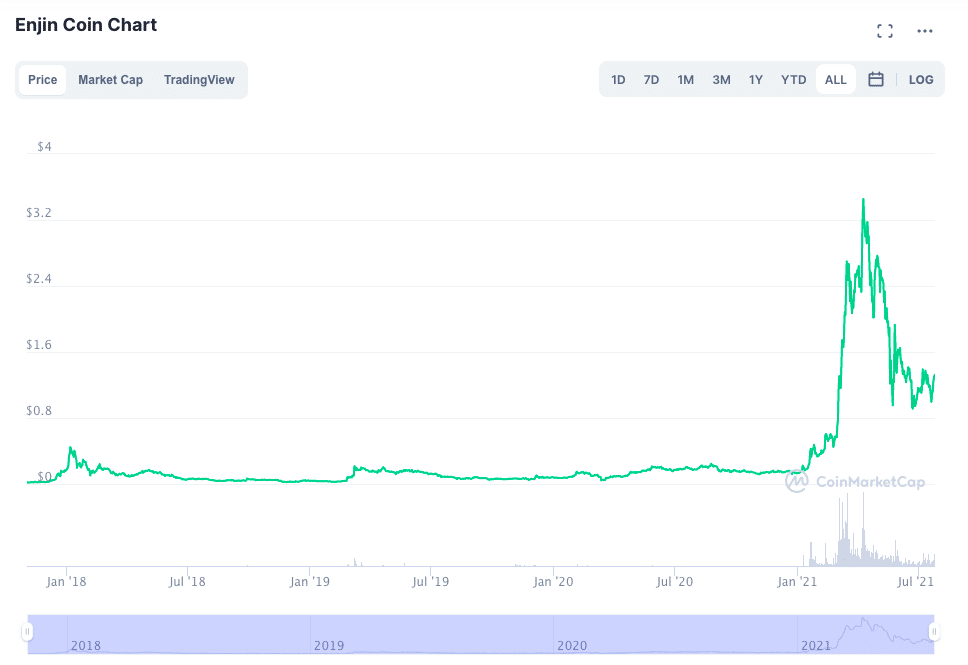Click the 2021 label in range navigator

pyautogui.click(x=816, y=646)
